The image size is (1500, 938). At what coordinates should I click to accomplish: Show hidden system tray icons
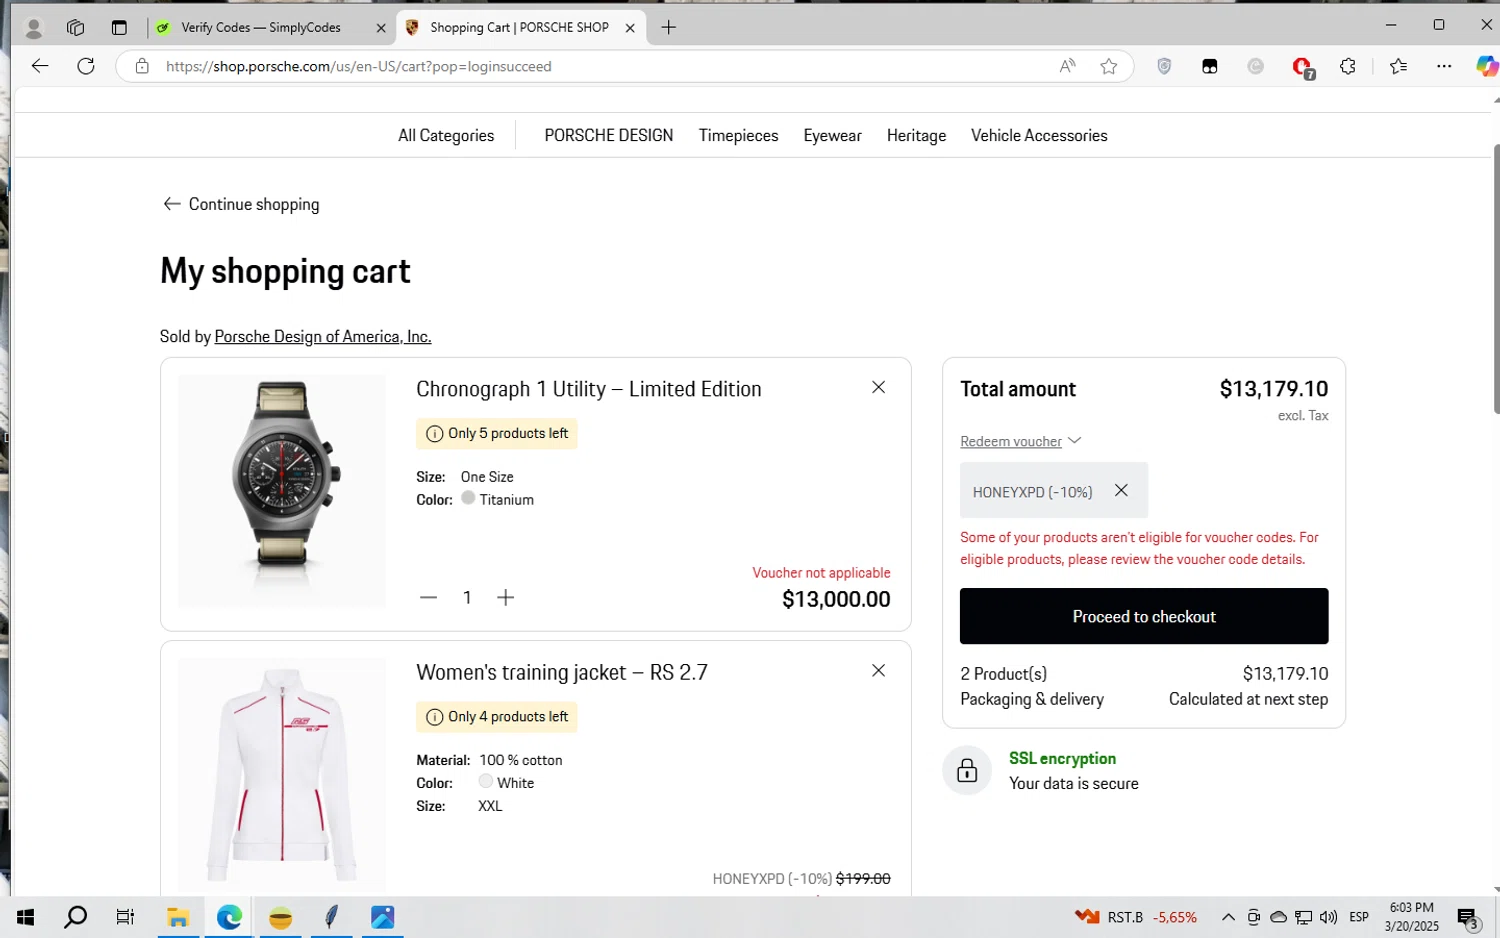tap(1228, 917)
